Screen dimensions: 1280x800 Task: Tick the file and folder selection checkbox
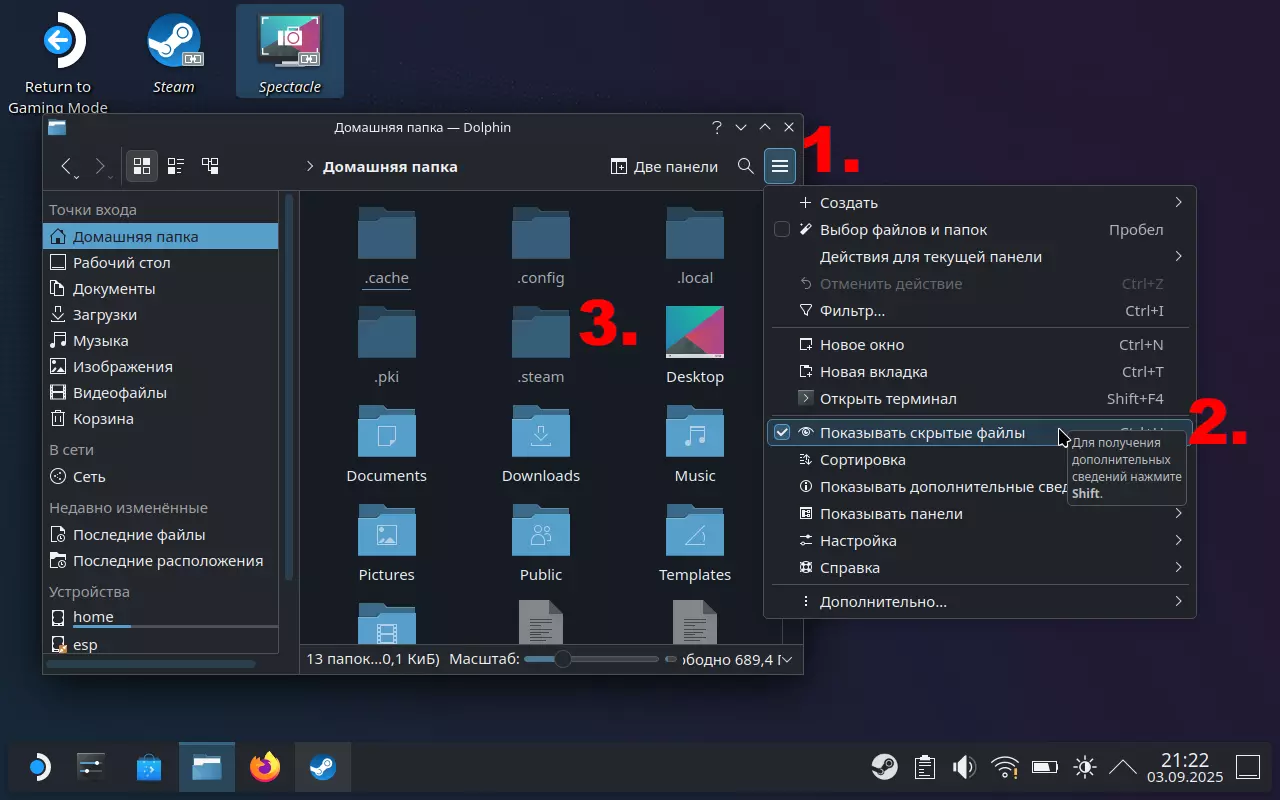pyautogui.click(x=782, y=230)
